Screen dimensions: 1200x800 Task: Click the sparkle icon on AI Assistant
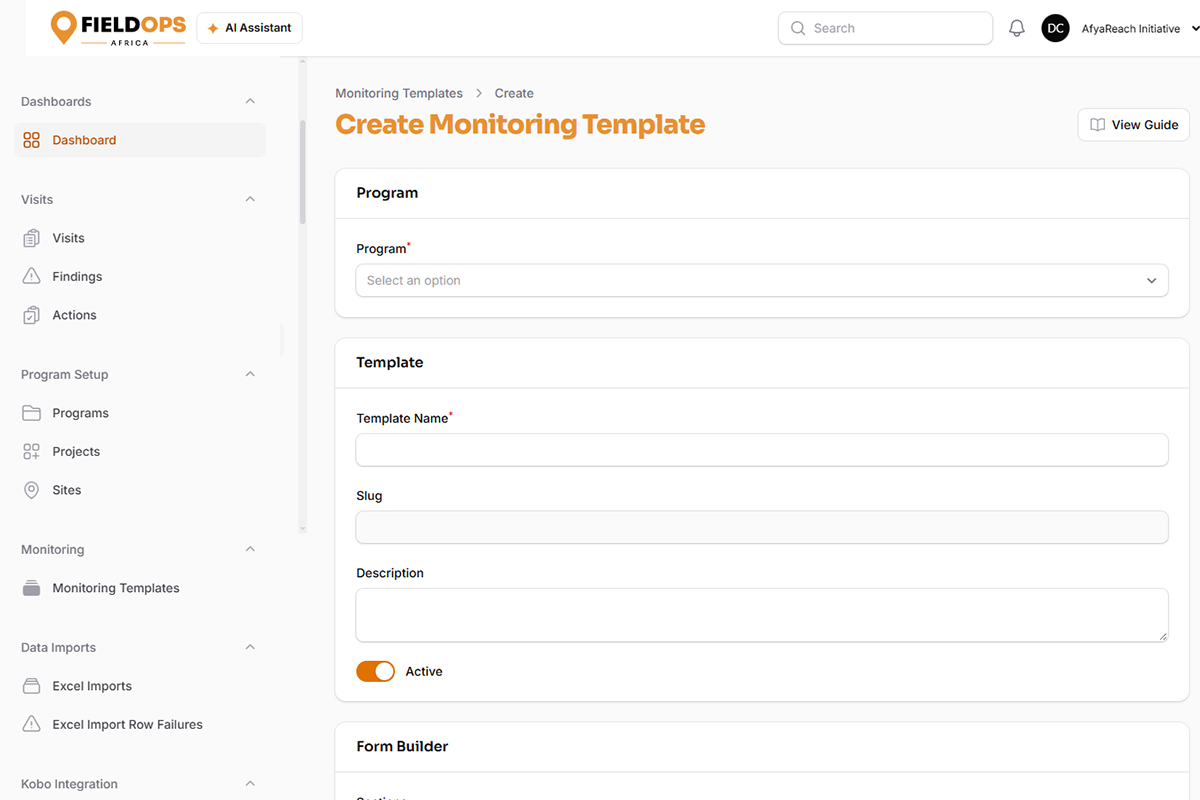(213, 28)
